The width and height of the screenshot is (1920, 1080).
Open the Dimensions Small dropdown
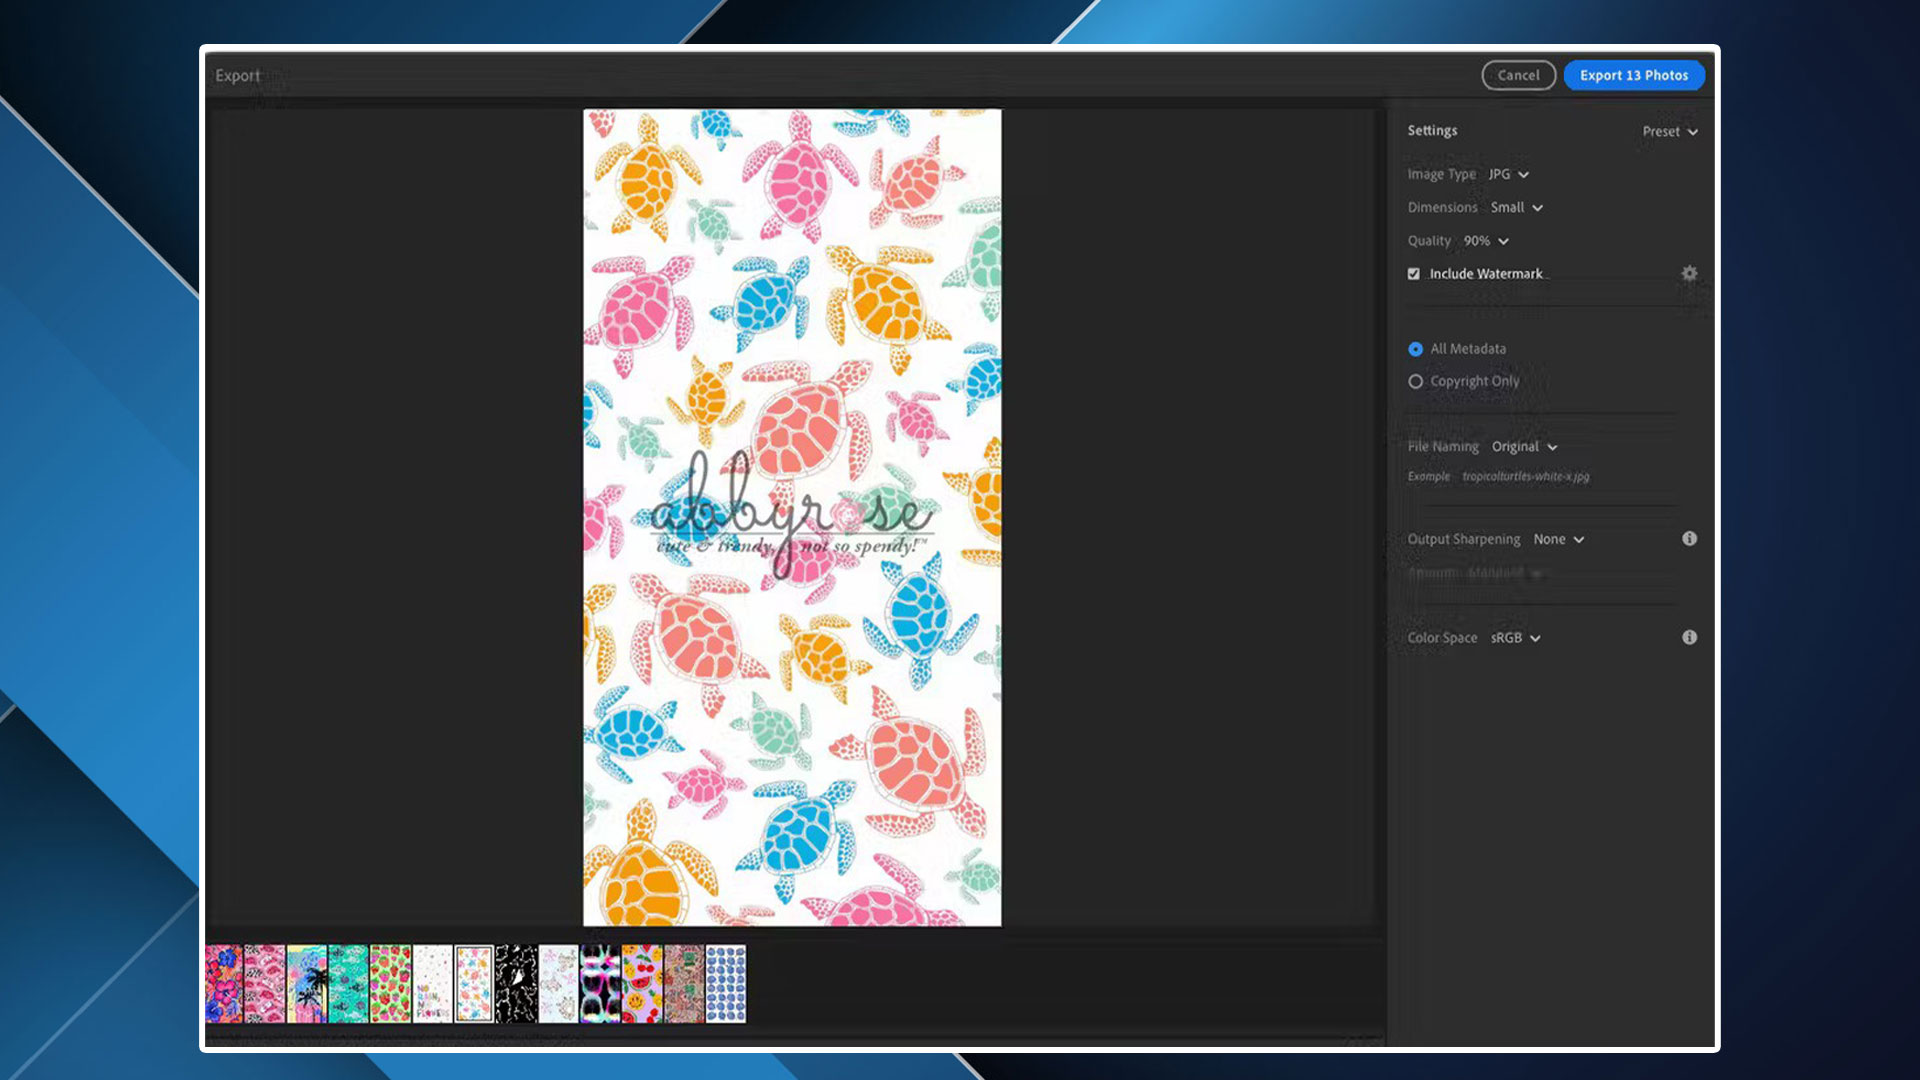pos(1517,207)
